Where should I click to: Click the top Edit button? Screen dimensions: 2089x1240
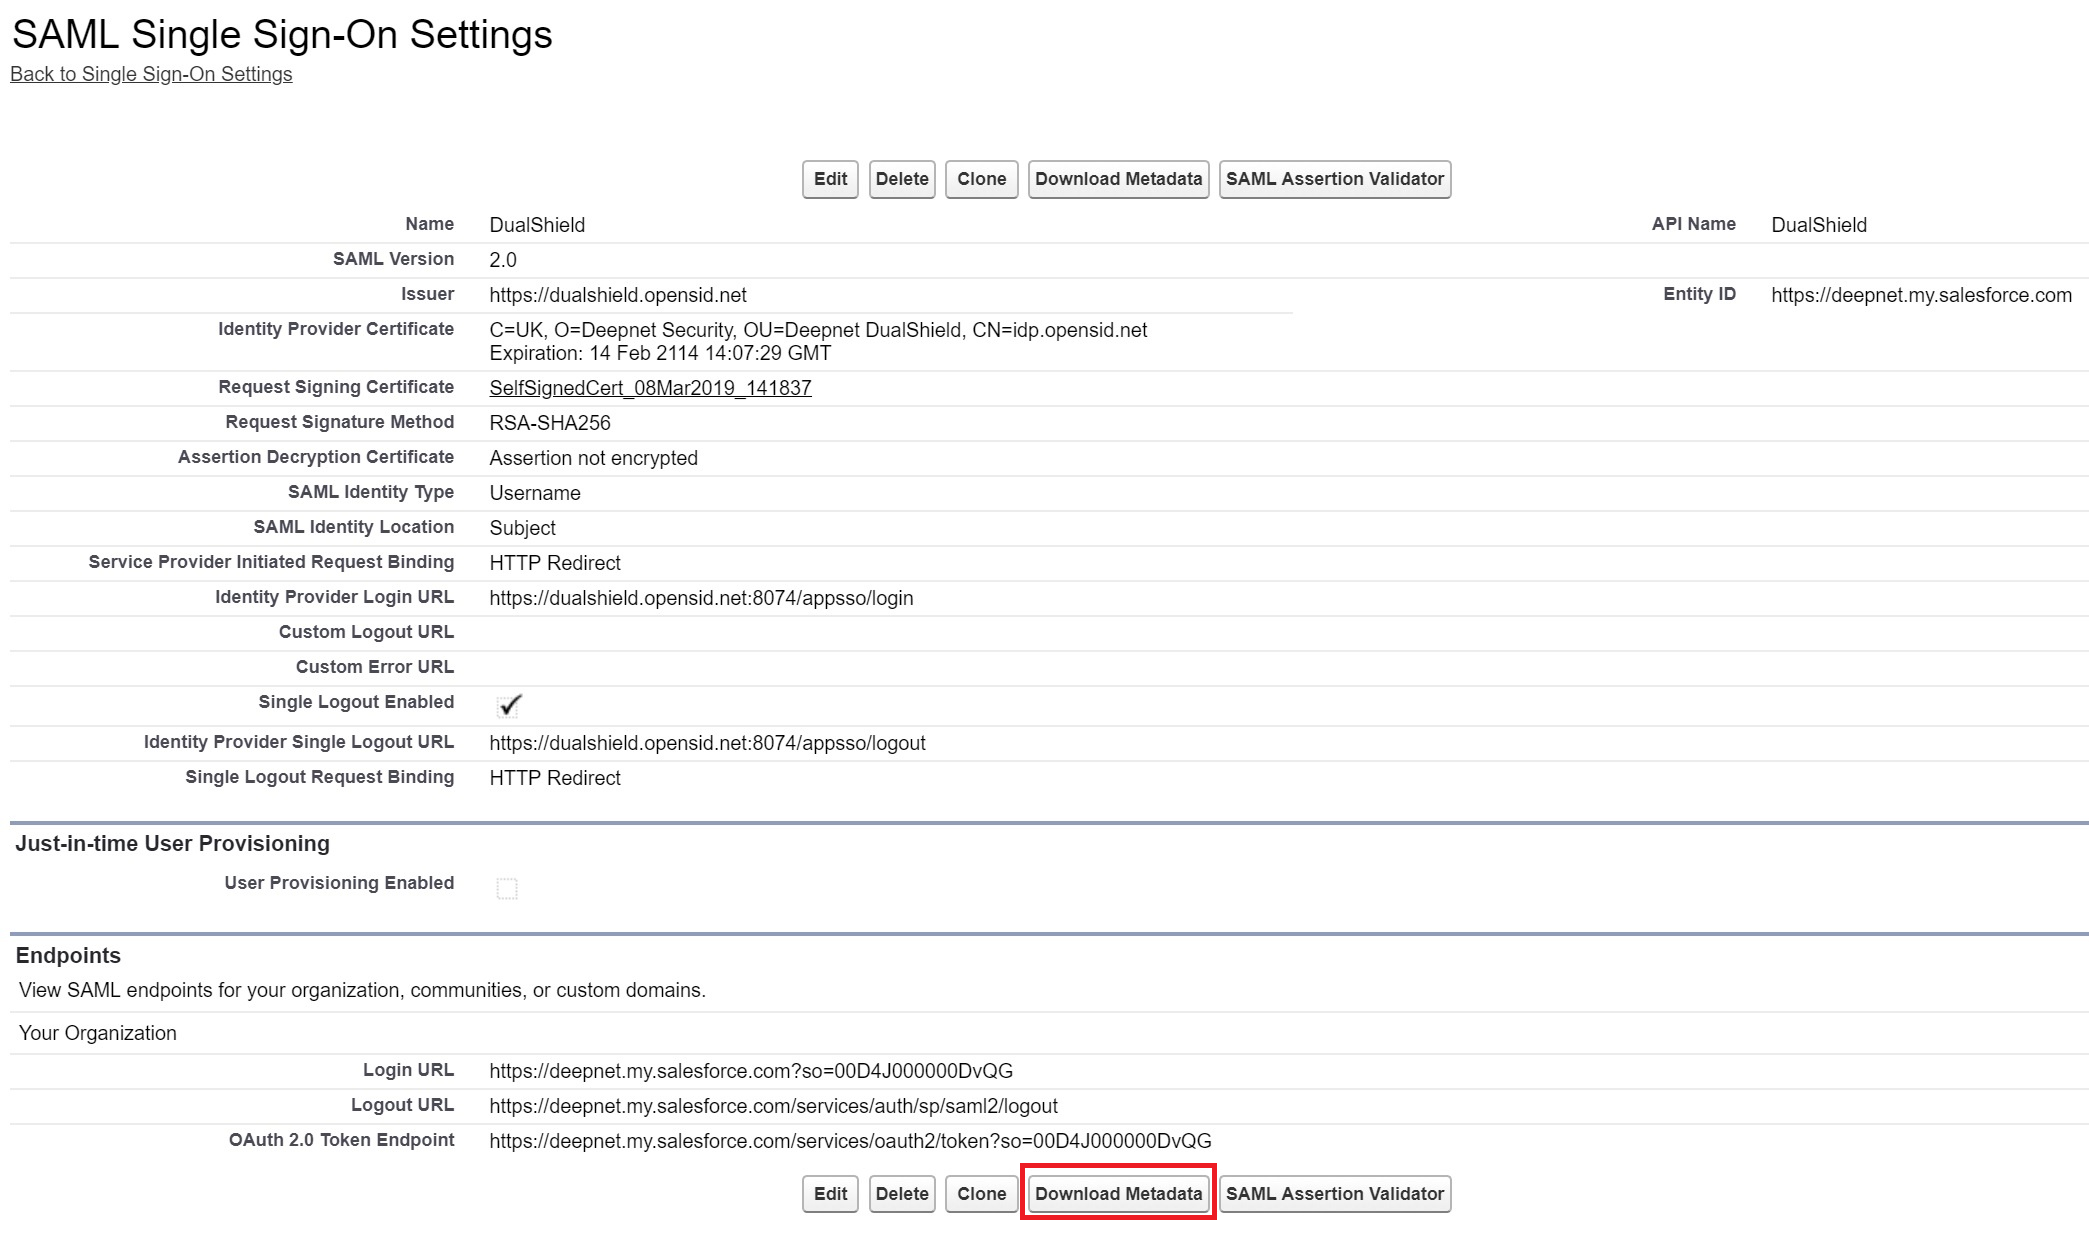point(830,179)
